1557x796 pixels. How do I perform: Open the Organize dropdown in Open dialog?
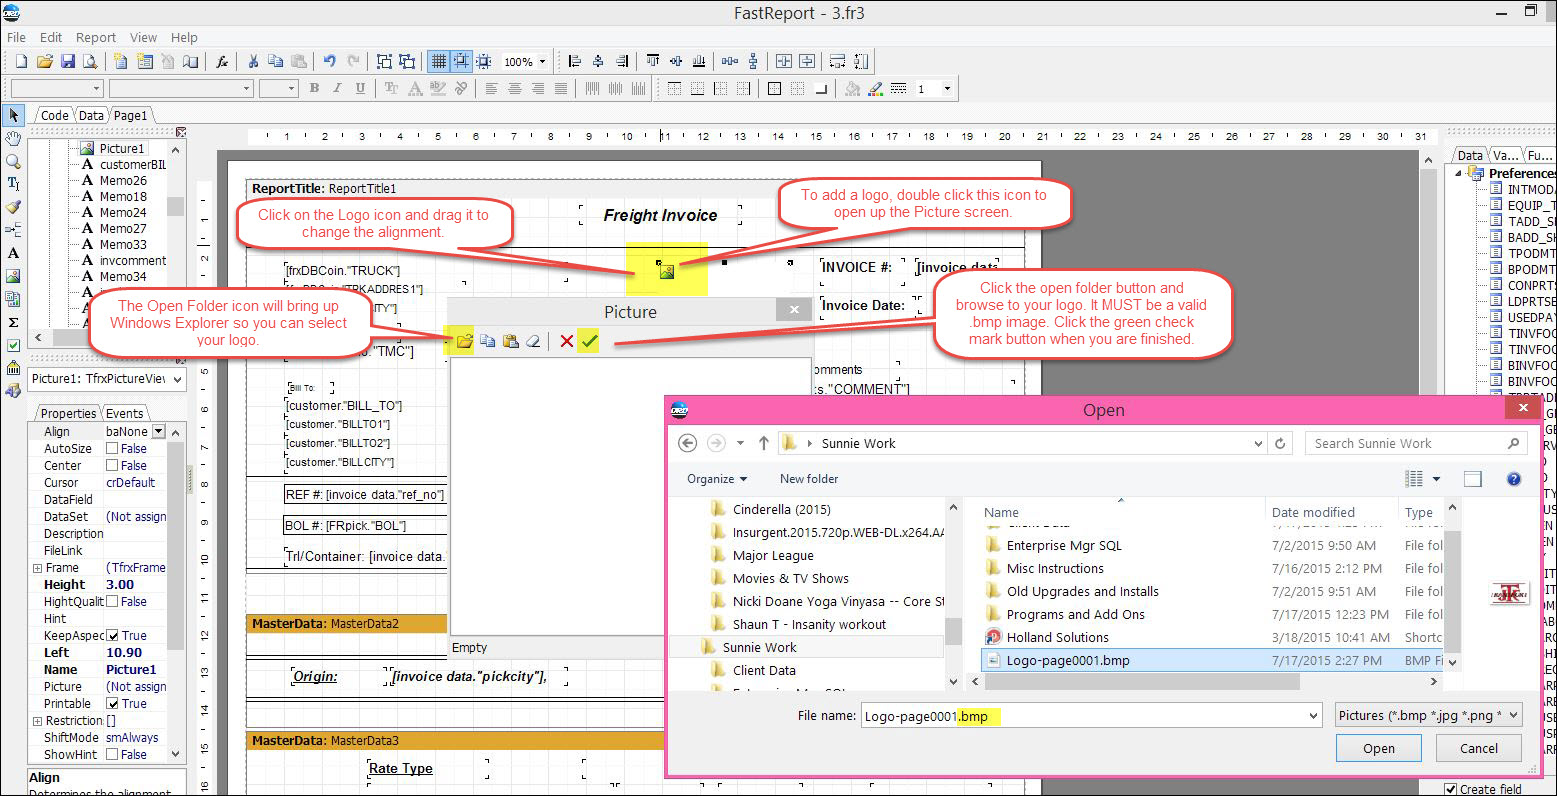click(716, 479)
